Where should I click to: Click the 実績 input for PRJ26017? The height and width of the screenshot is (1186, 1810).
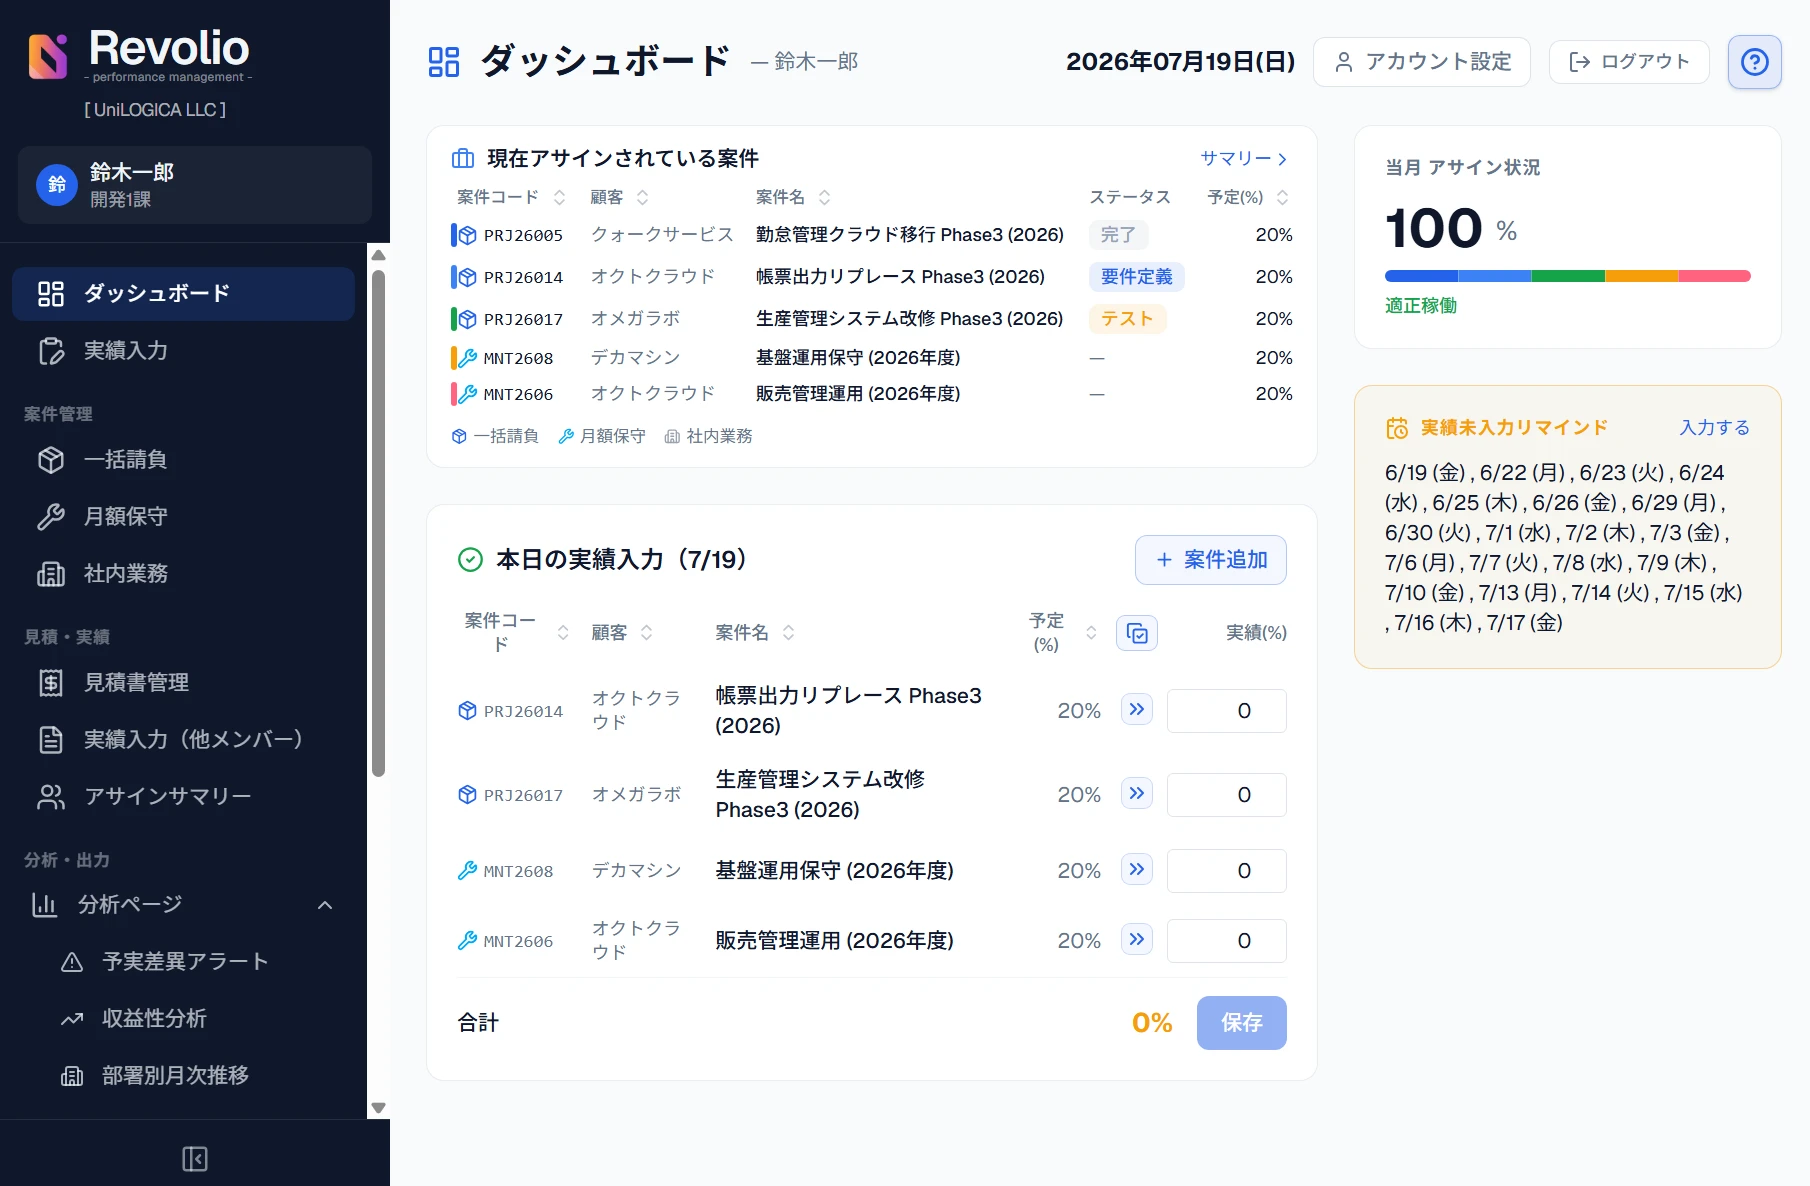pos(1227,795)
